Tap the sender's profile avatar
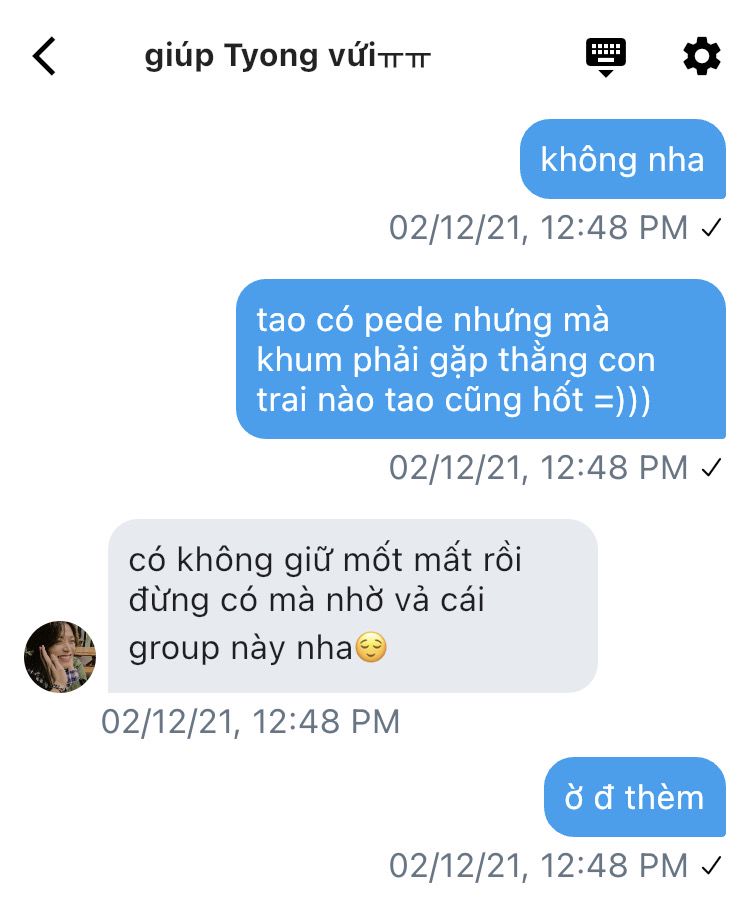The height and width of the screenshot is (920, 750). click(59, 657)
